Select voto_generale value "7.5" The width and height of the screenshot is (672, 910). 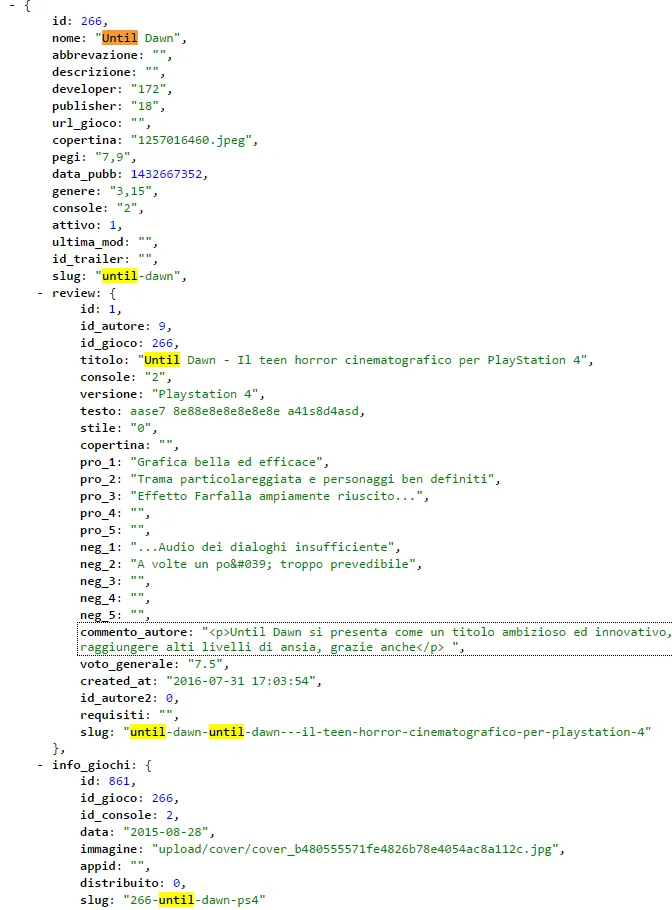[x=205, y=664]
